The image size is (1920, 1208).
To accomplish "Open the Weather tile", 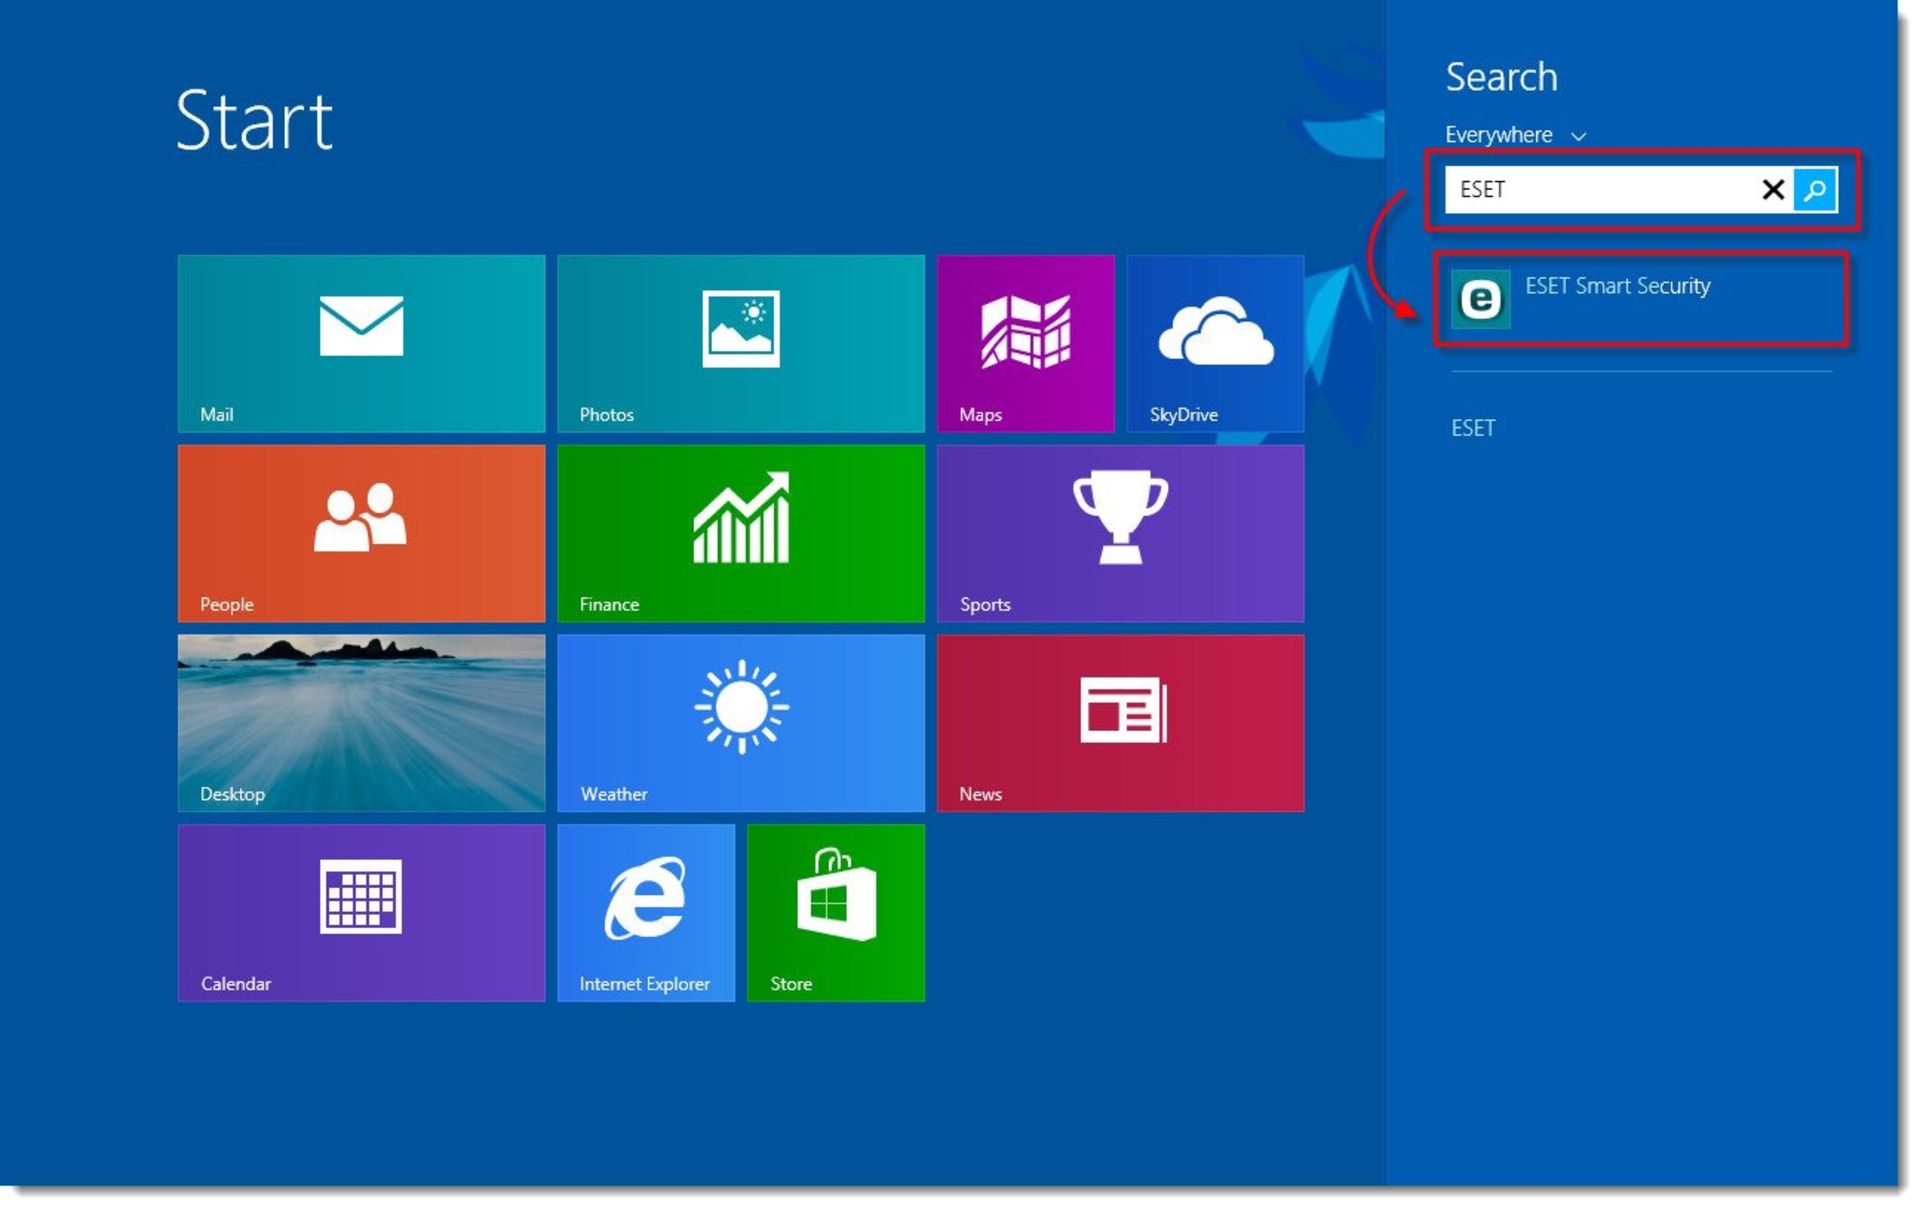I will point(741,723).
